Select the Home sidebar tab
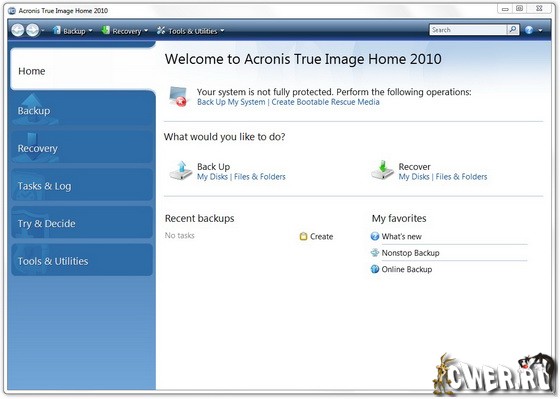Viewport: 560px width, 399px height. click(83, 69)
